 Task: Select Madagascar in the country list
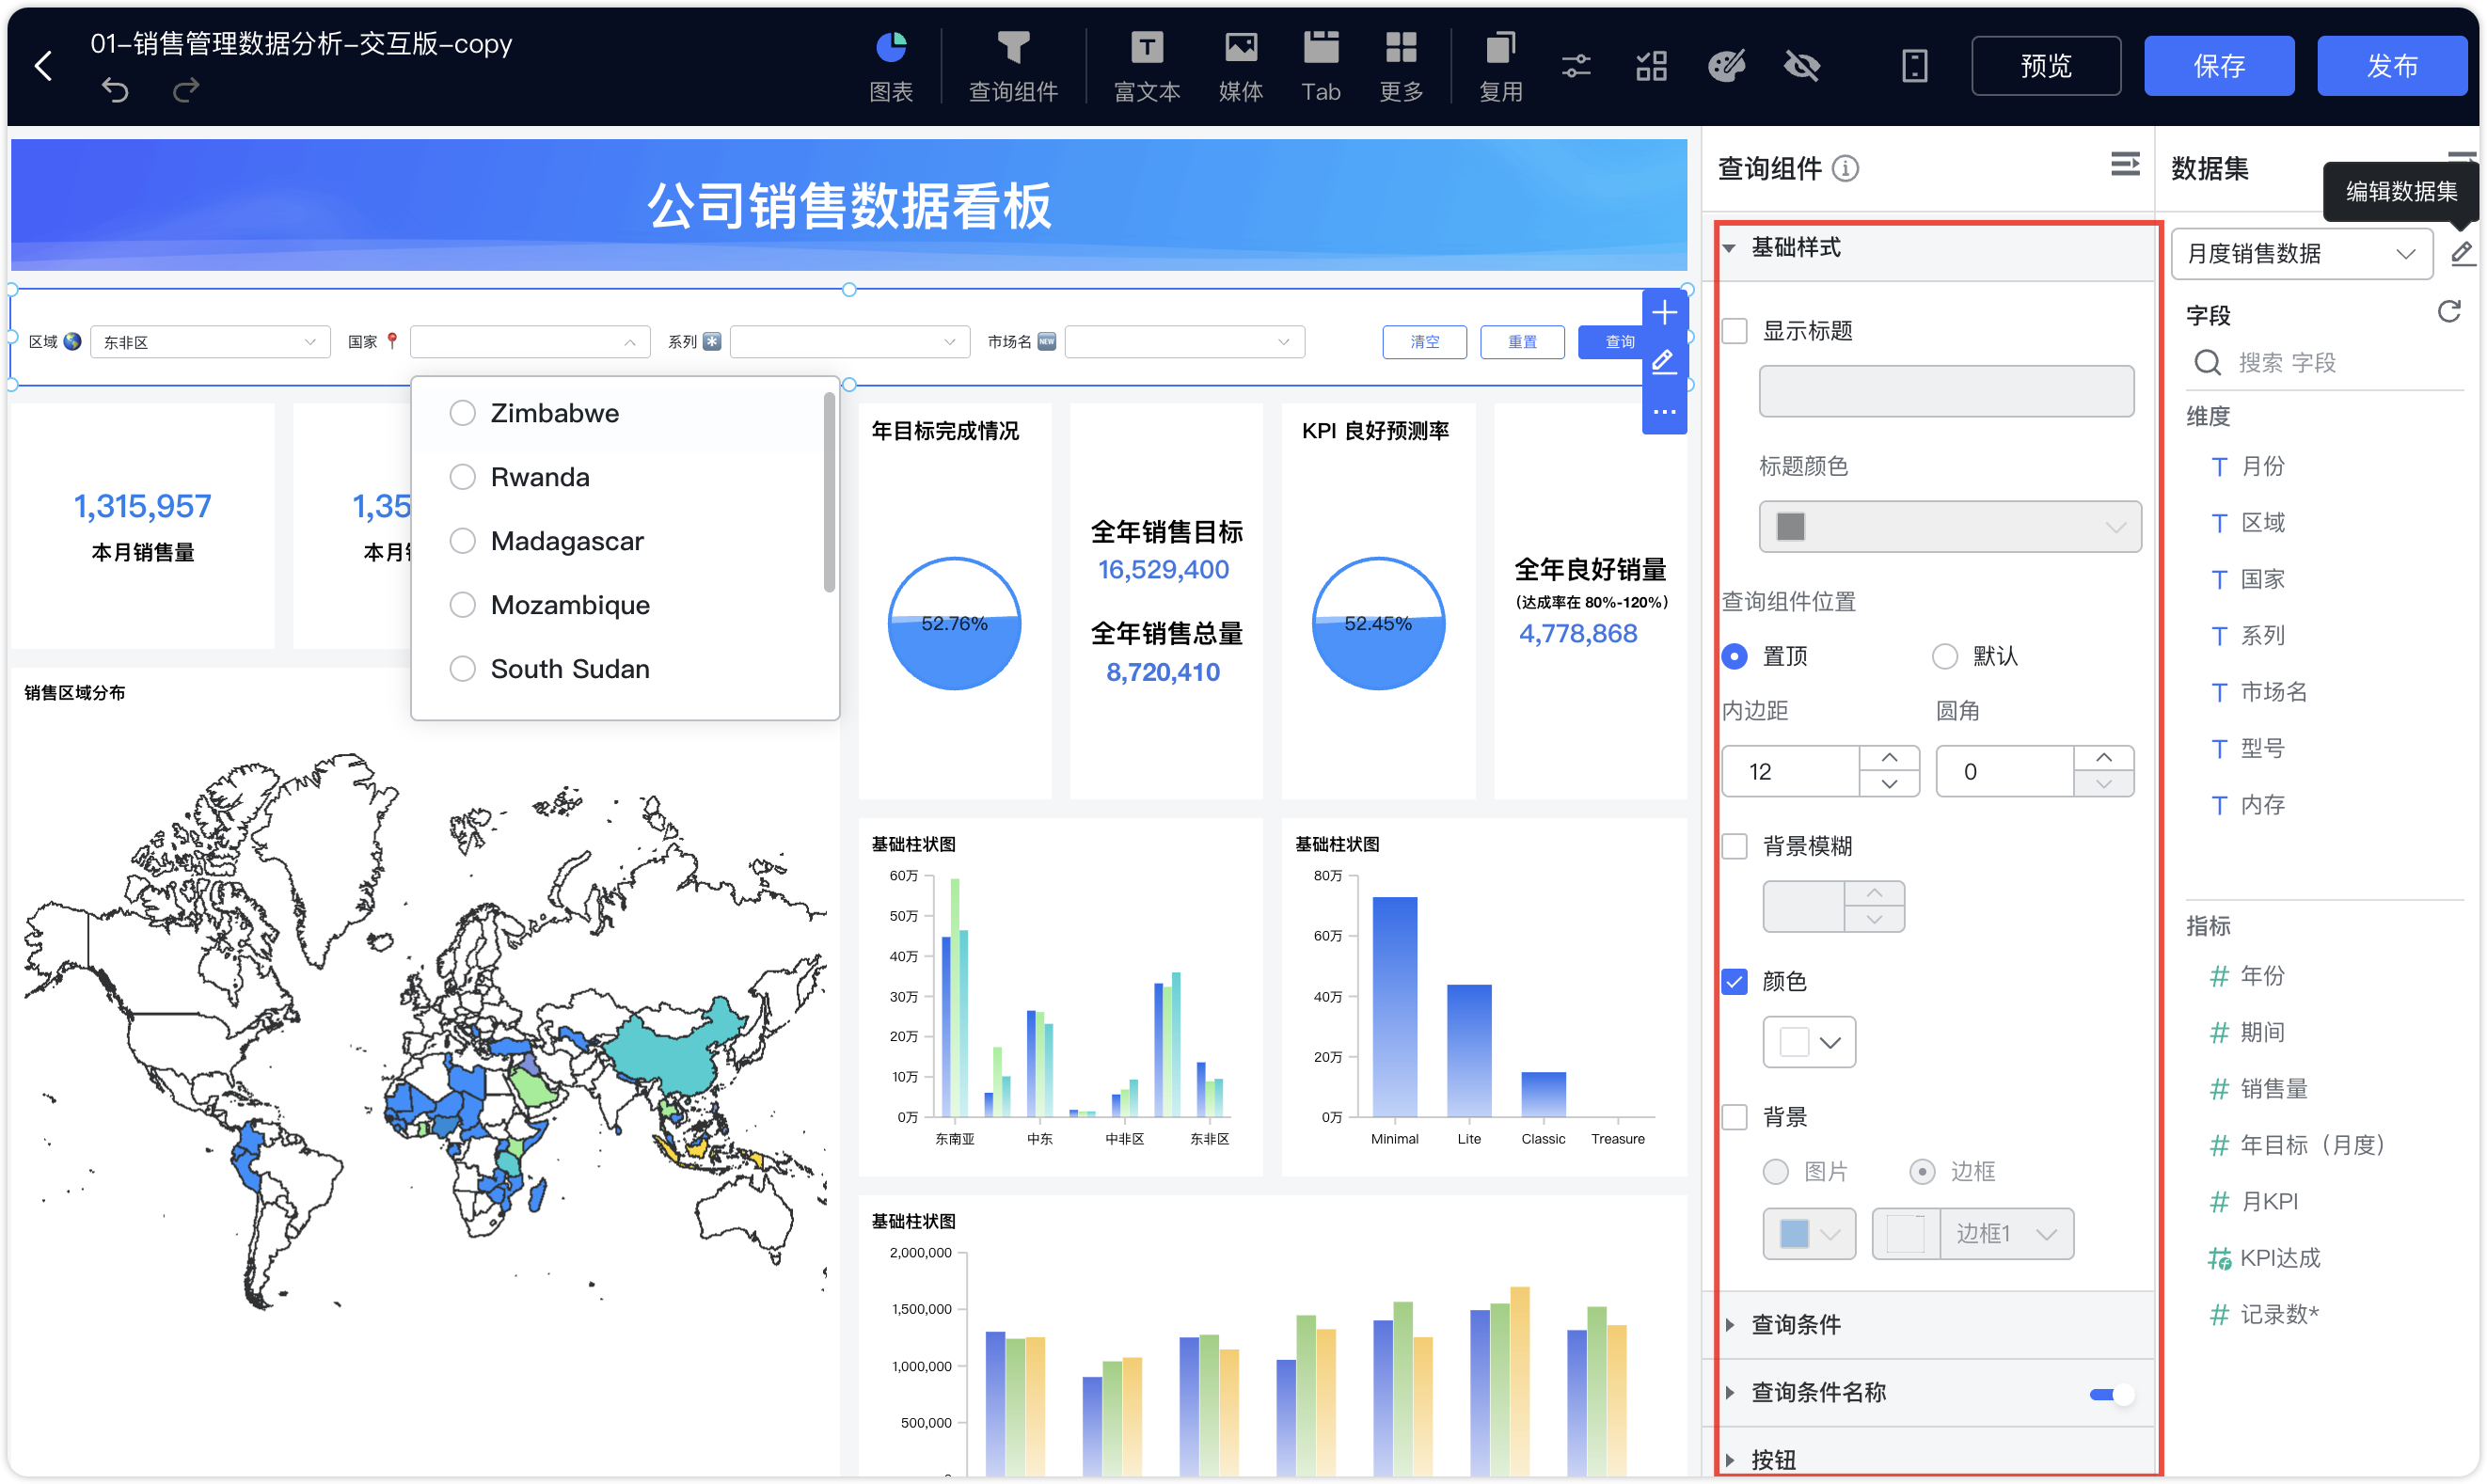[566, 541]
